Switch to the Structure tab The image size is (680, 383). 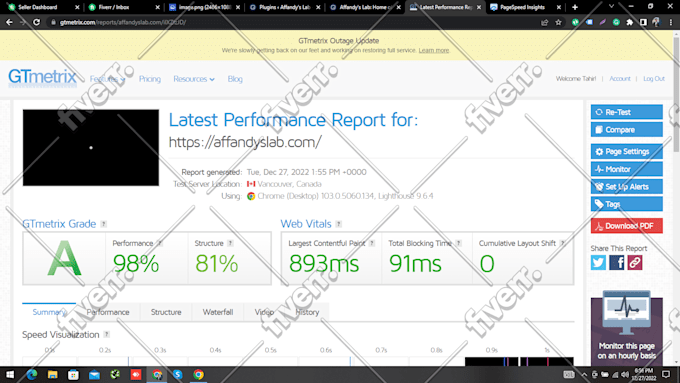[x=166, y=312]
